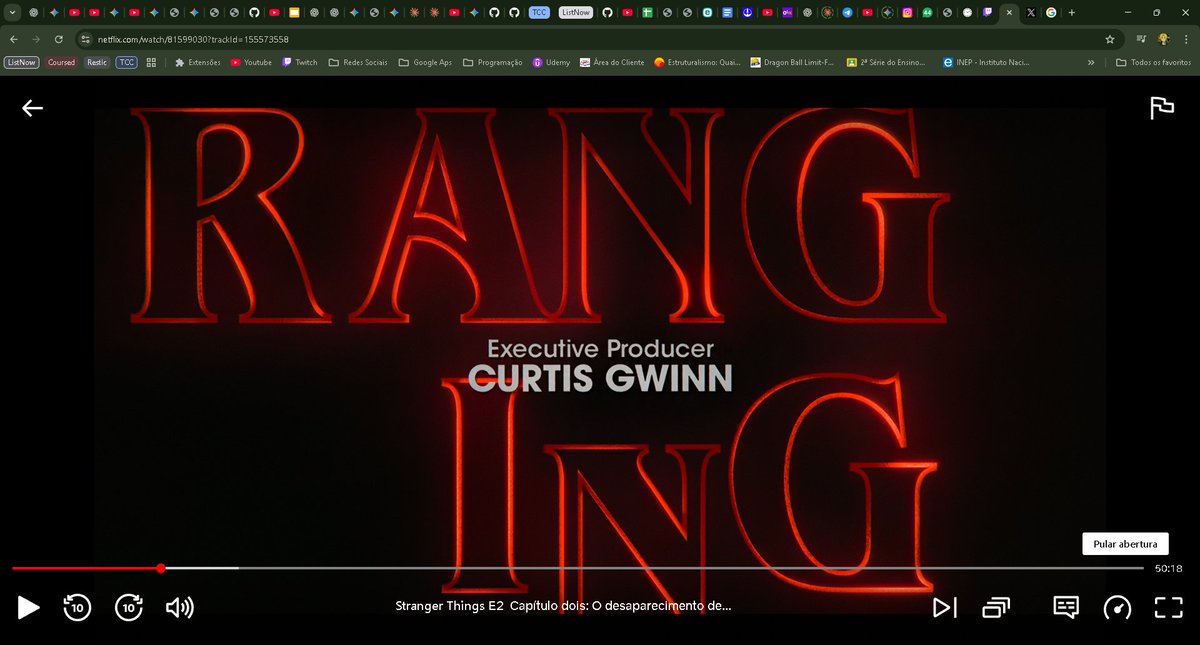Switch to the X (Twitter) tab
This screenshot has height=645, width=1200.
point(1031,12)
